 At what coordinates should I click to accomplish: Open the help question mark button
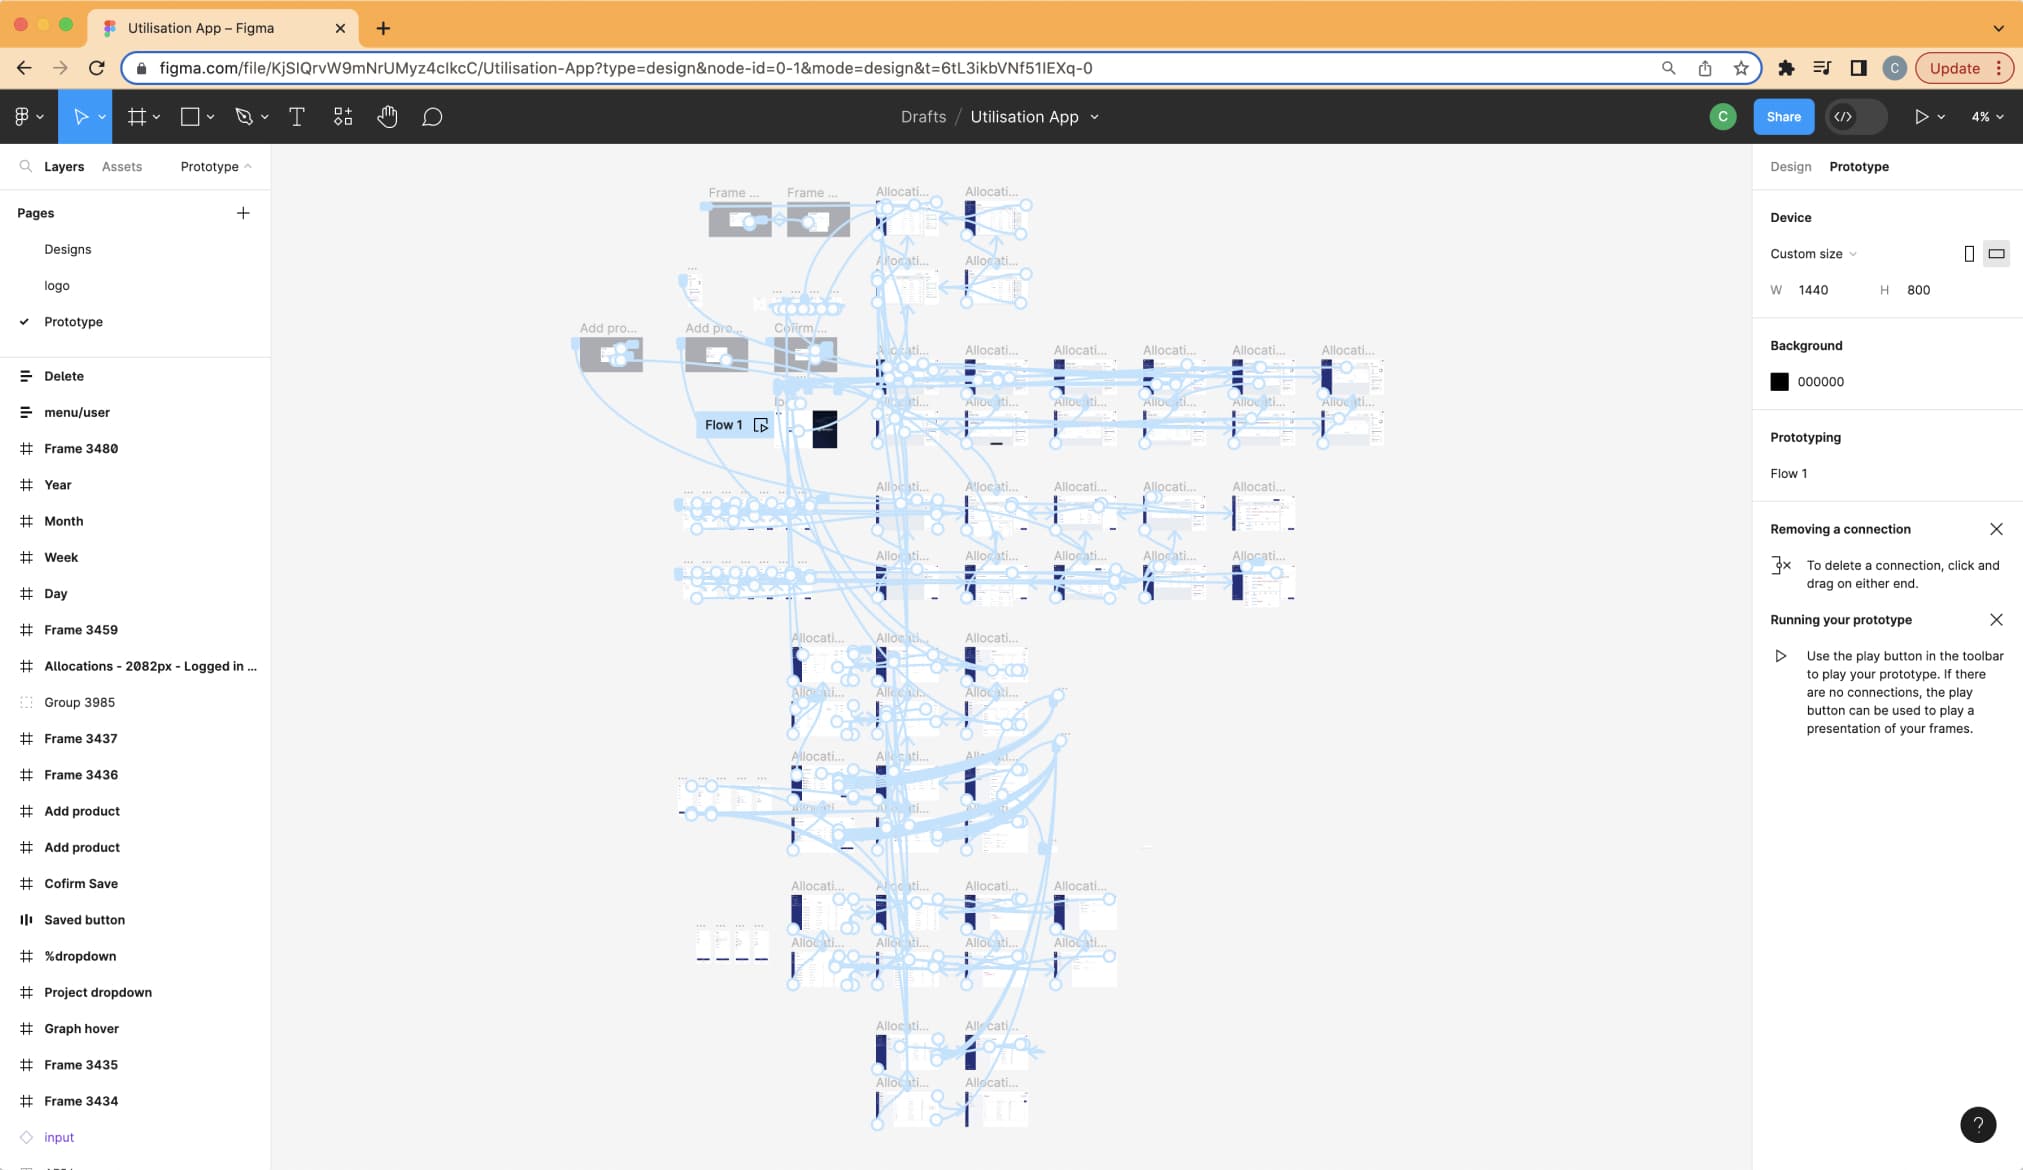(x=1978, y=1124)
